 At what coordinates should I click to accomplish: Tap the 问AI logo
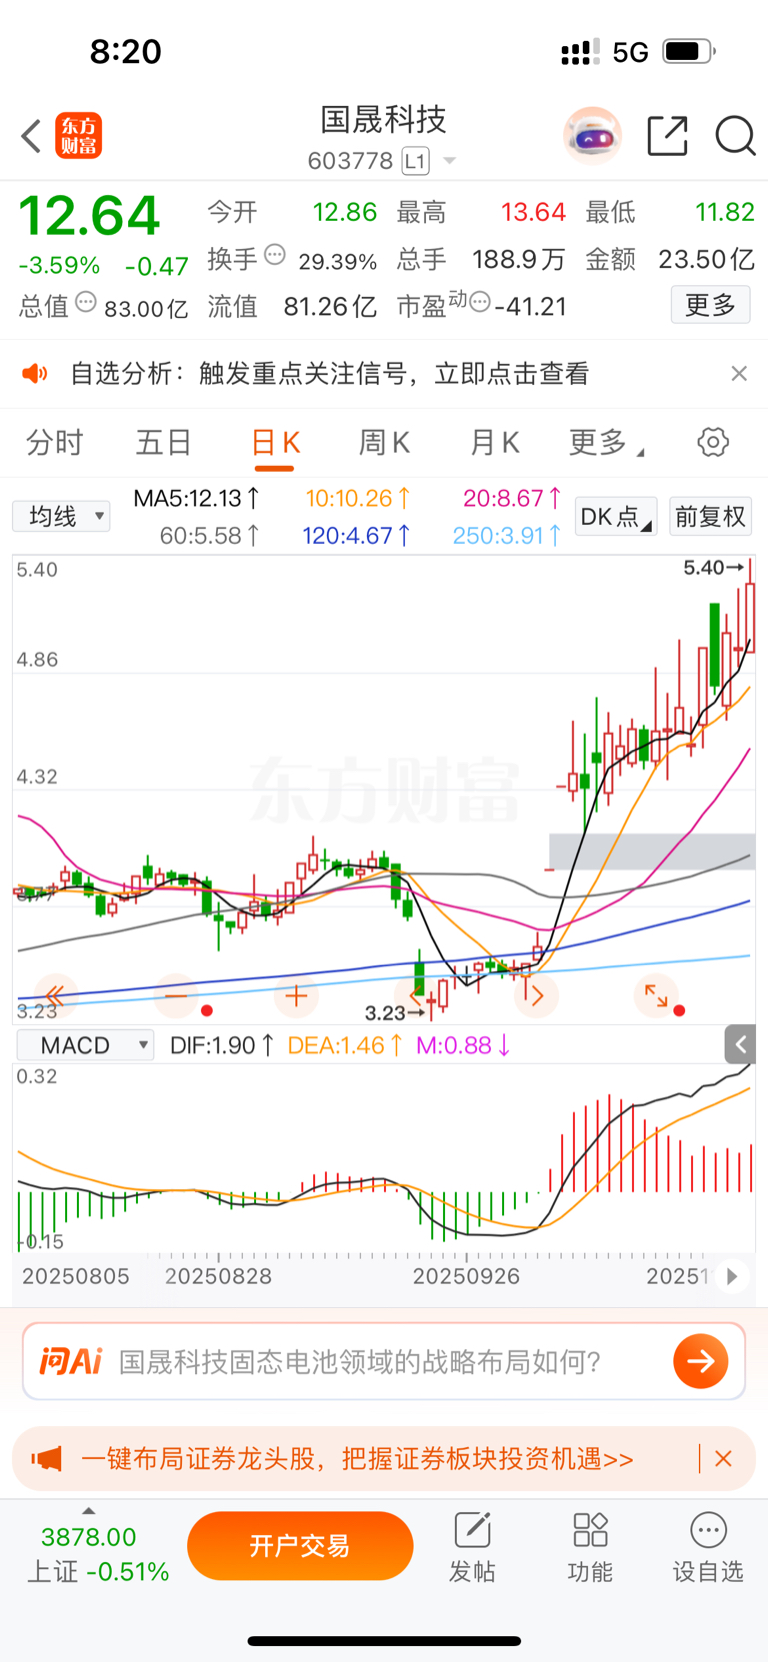click(x=71, y=1361)
